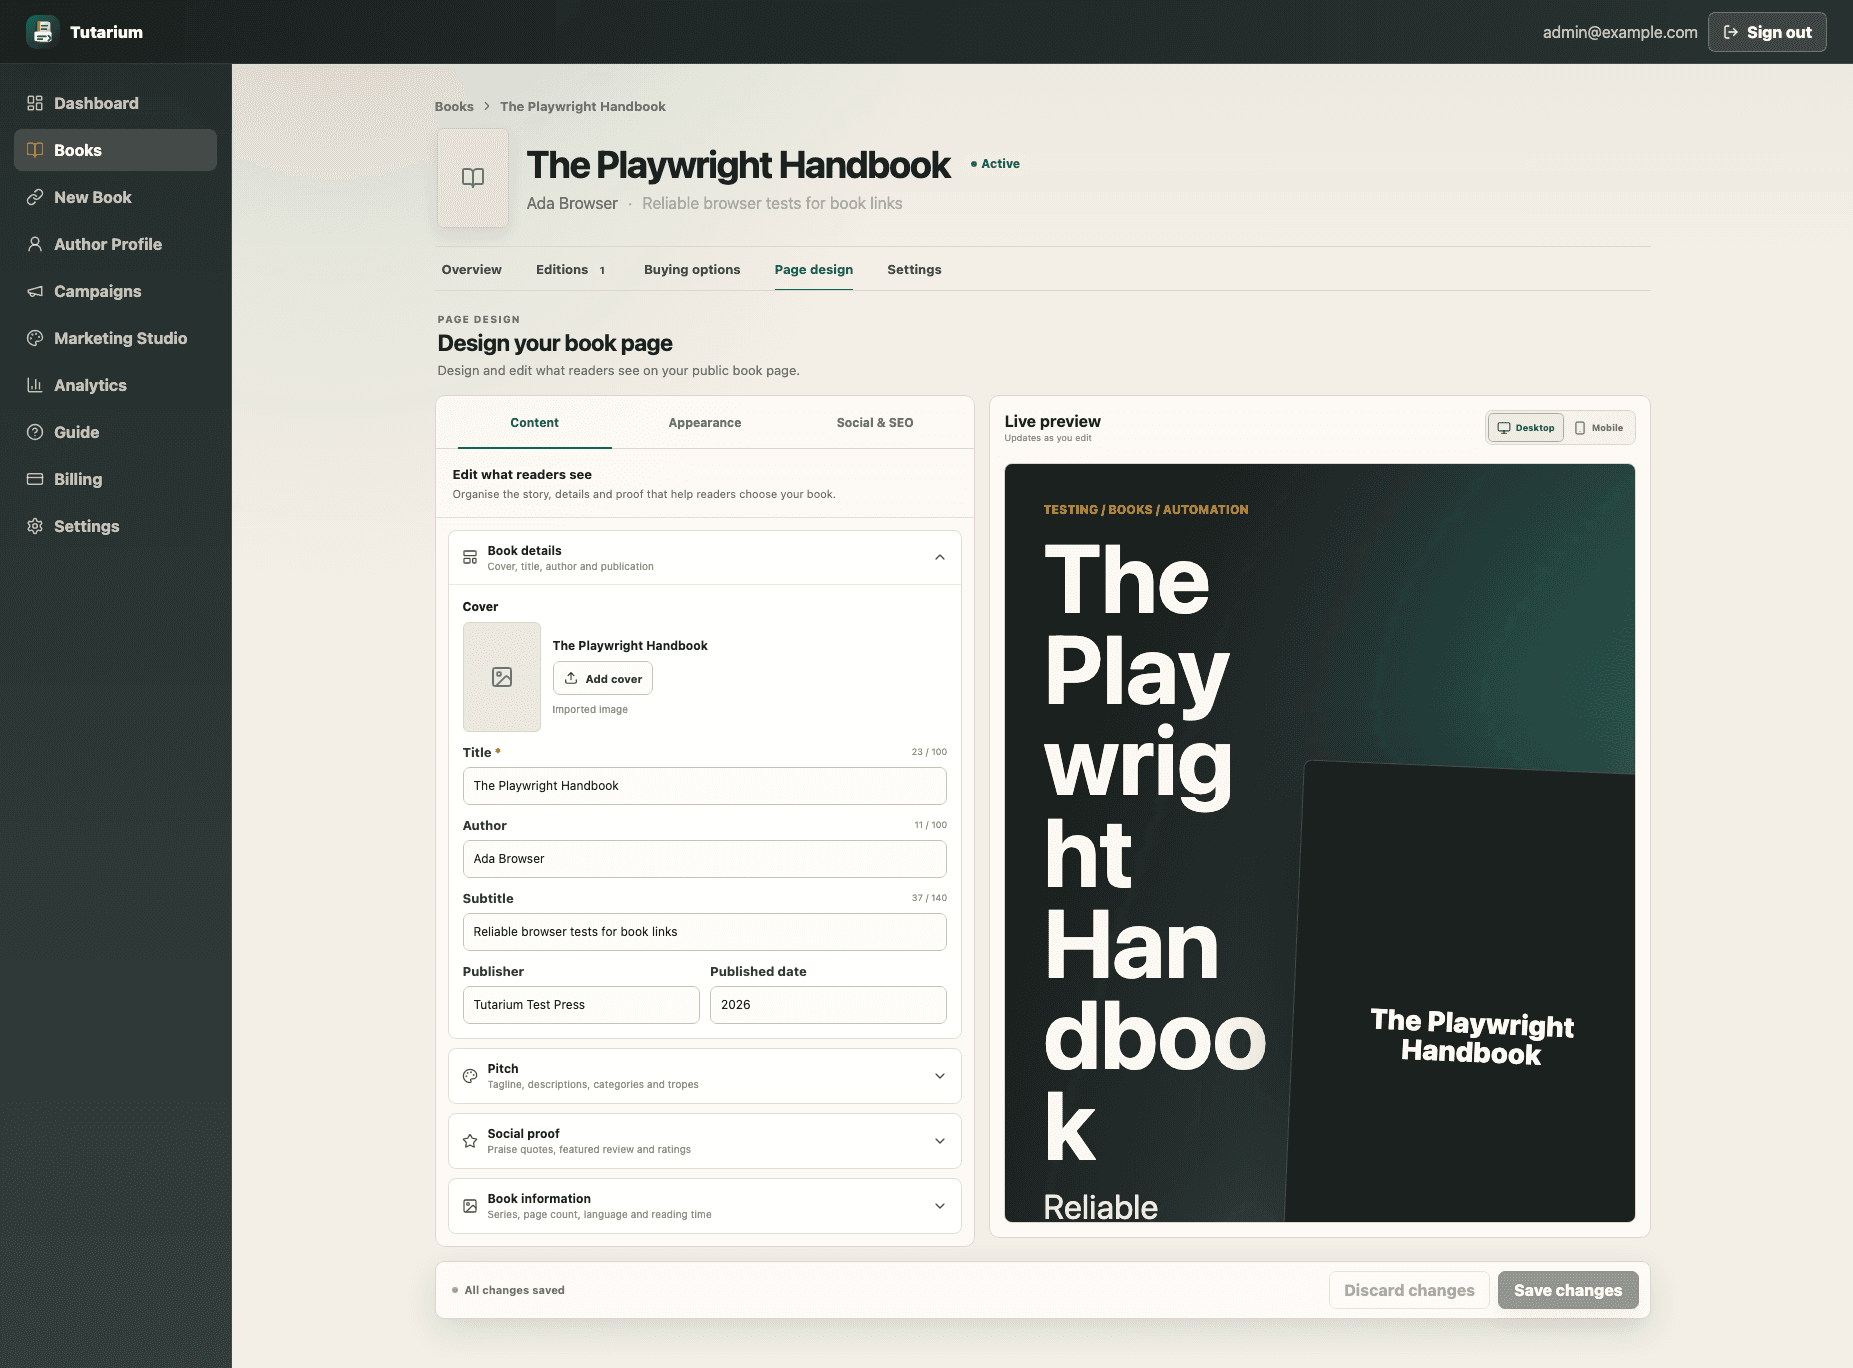Click the Book details layout icon
Screen dimensions: 1853x1368
(470, 557)
